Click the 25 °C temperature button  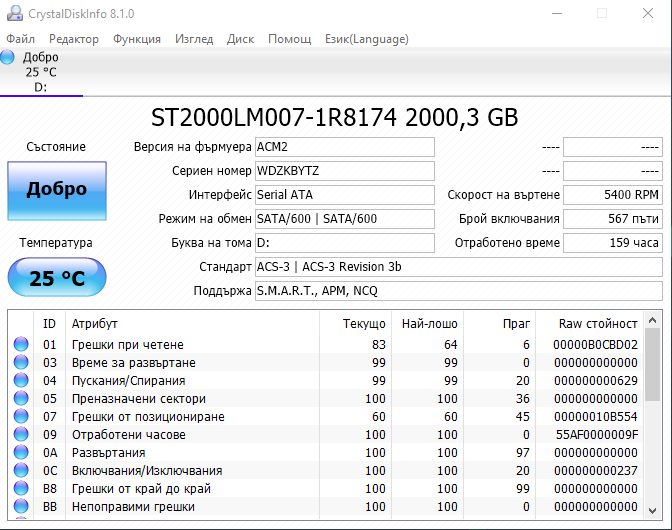[x=57, y=277]
